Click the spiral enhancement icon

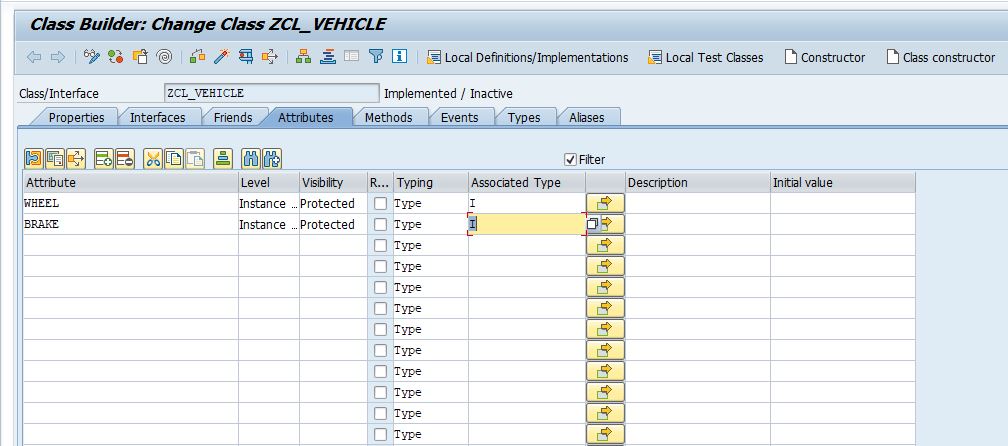[165, 57]
